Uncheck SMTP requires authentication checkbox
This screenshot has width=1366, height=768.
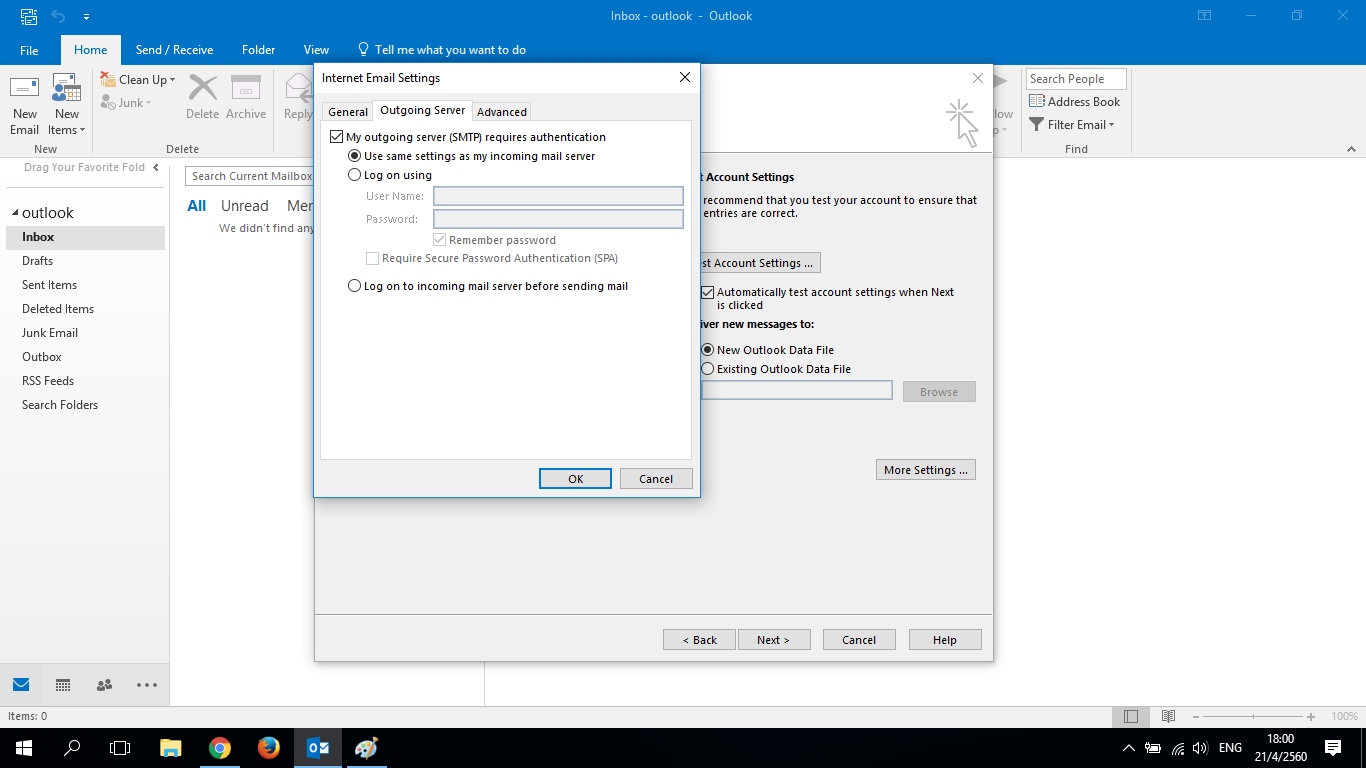[x=336, y=137]
